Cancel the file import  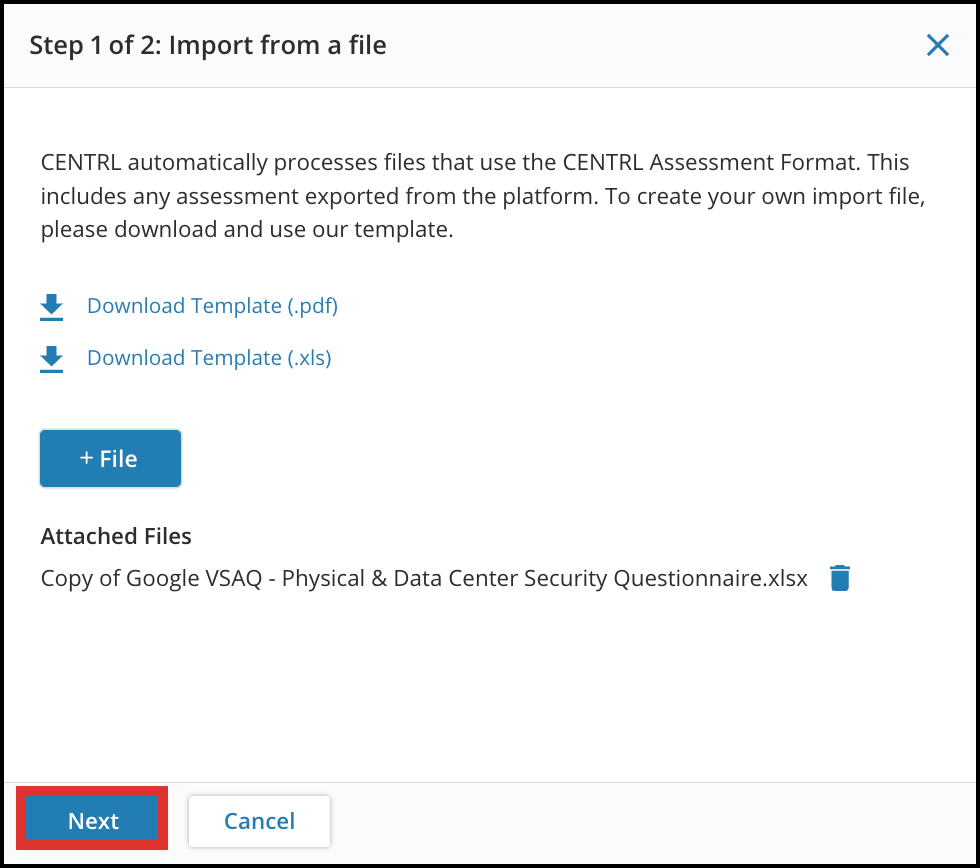pos(259,821)
